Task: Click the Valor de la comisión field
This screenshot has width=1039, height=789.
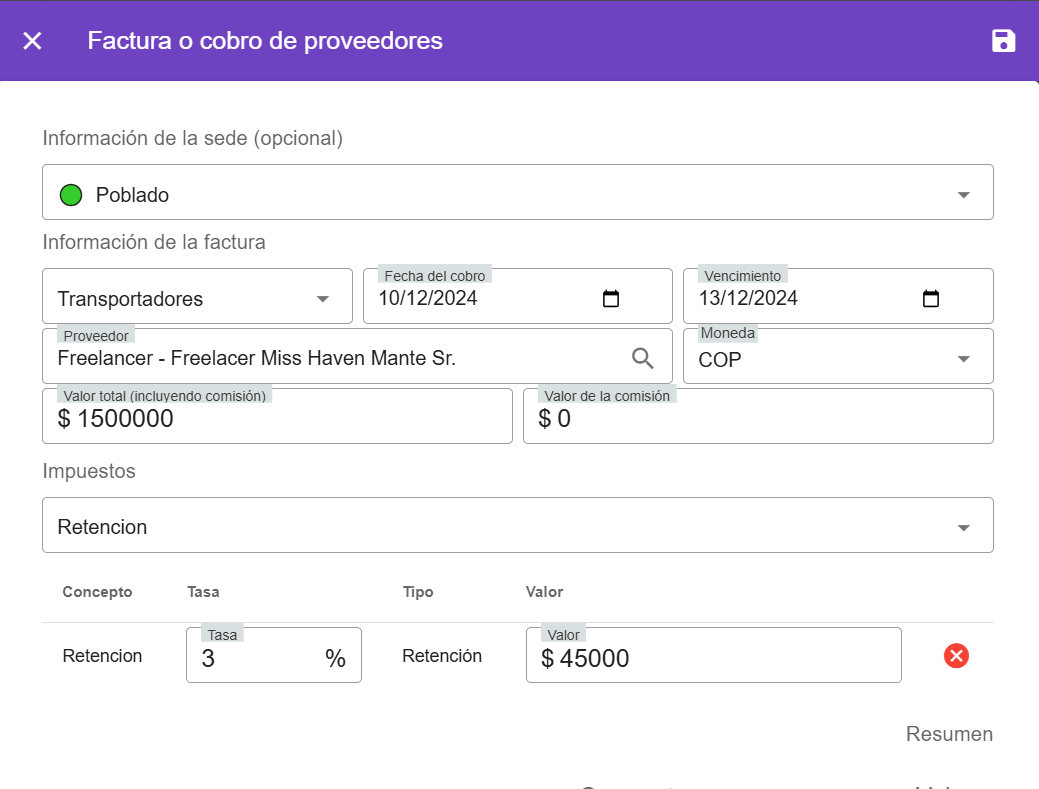Action: click(700, 418)
